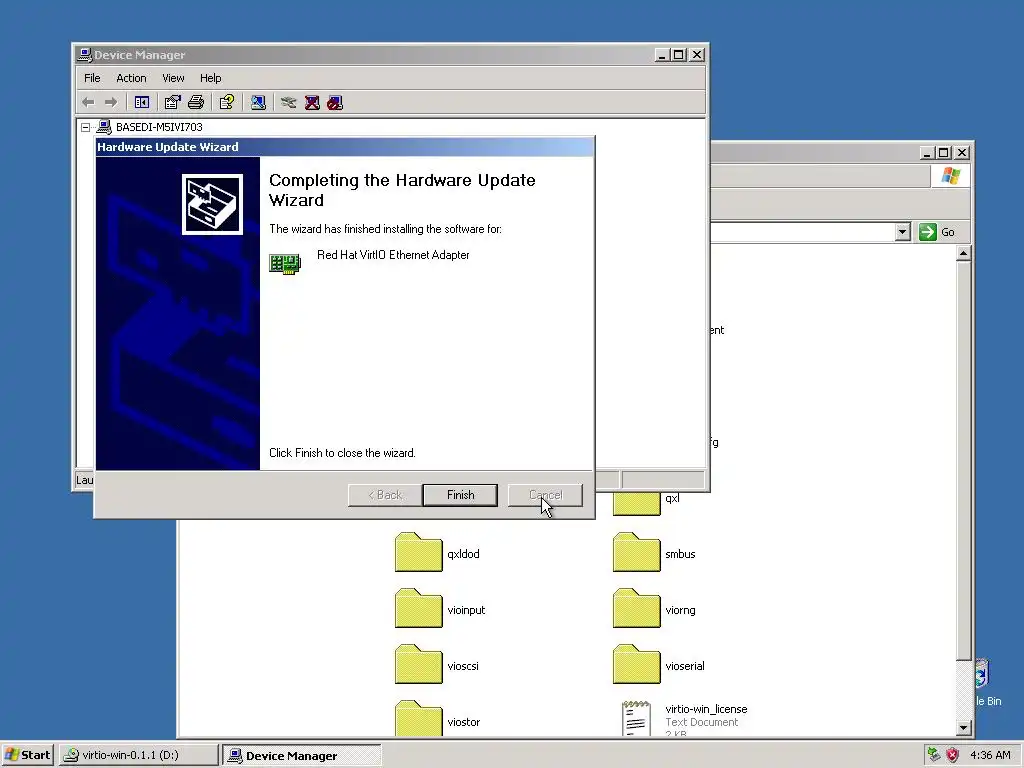
Task: Click the network tray icon
Action: pyautogui.click(x=934, y=755)
